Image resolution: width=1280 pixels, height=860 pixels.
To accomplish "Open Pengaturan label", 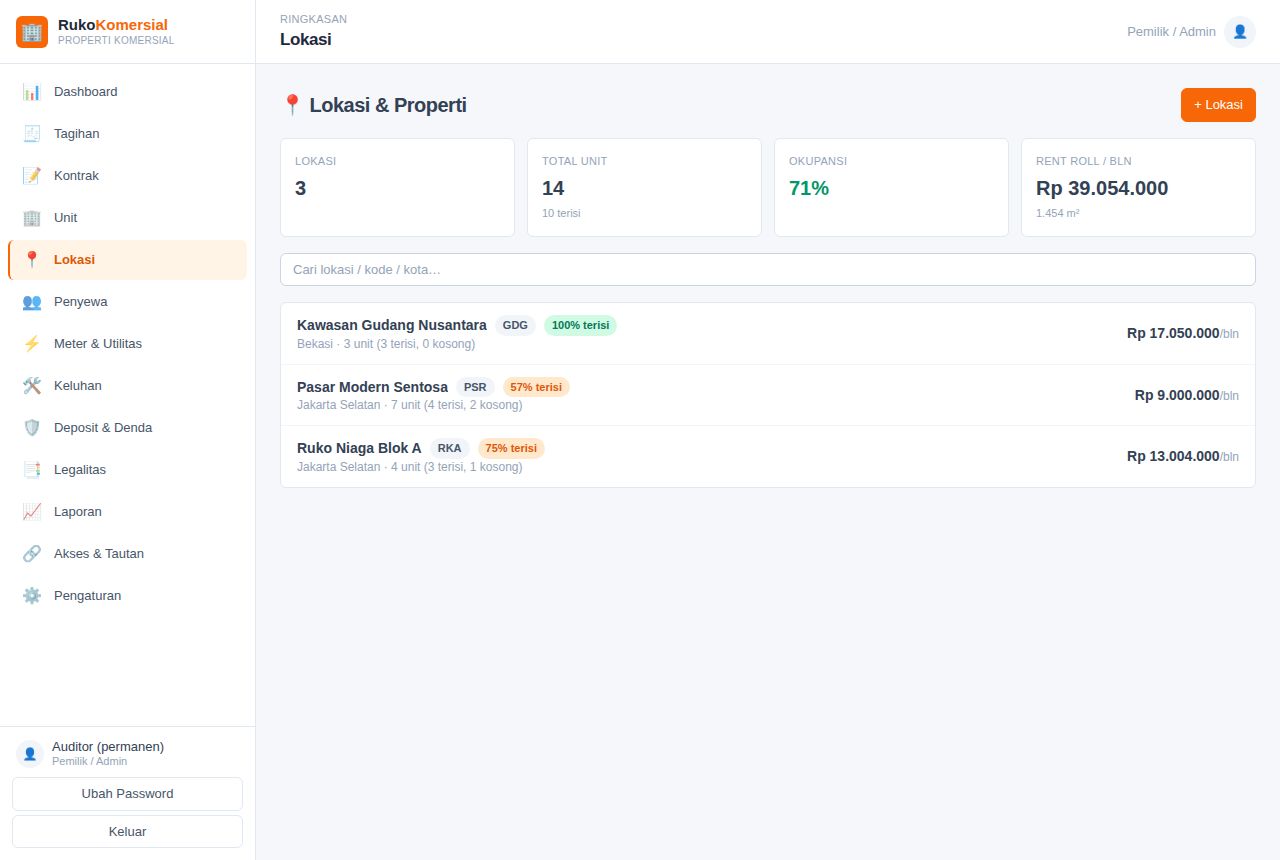I will click(x=88, y=596).
